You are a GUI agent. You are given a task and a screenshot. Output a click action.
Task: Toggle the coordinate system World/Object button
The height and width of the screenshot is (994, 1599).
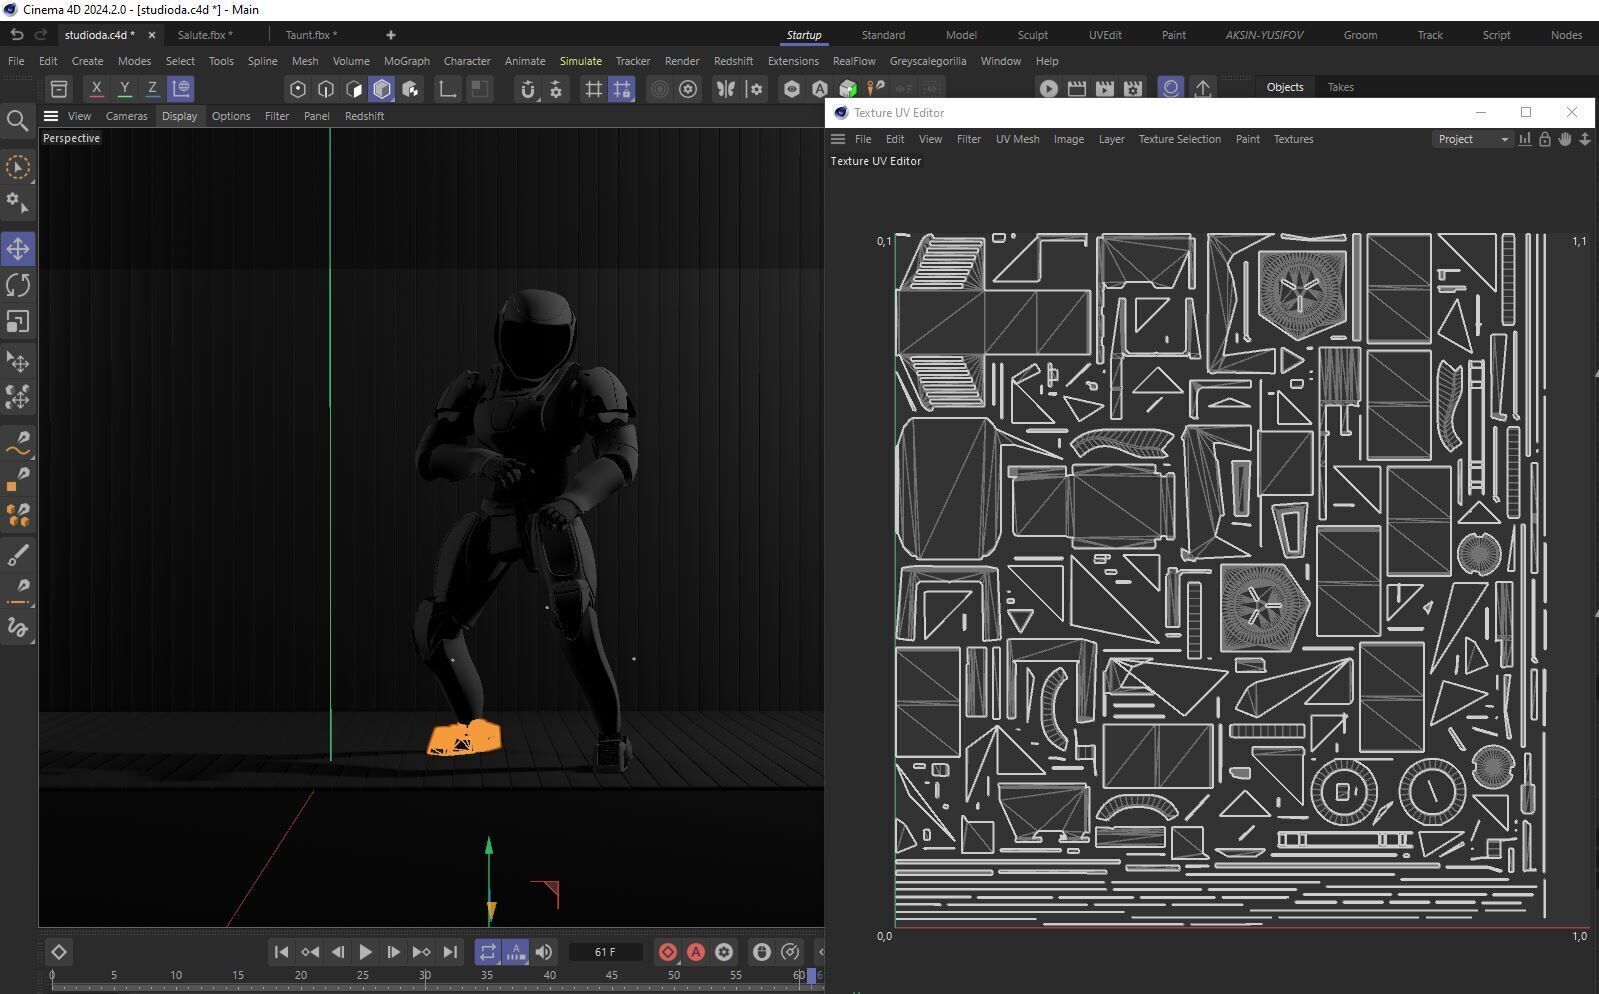click(181, 89)
